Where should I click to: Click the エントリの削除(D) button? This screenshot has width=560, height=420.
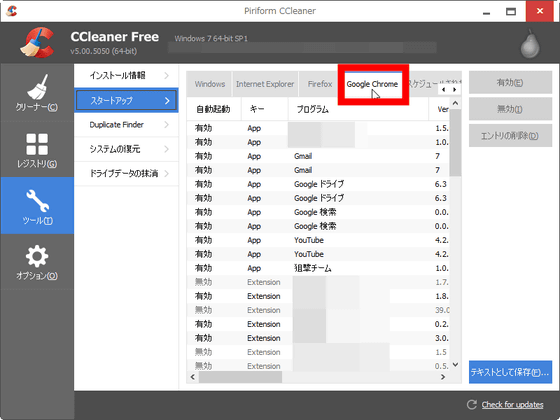[510, 136]
